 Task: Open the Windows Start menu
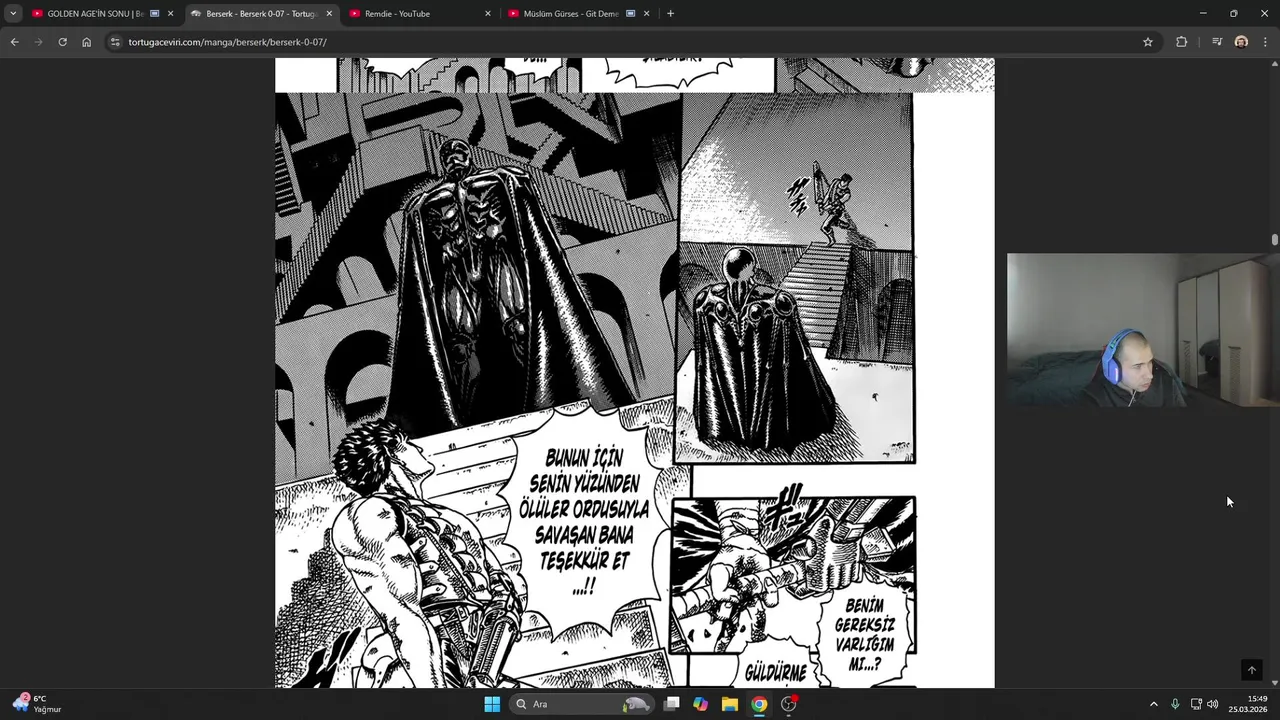pos(492,704)
